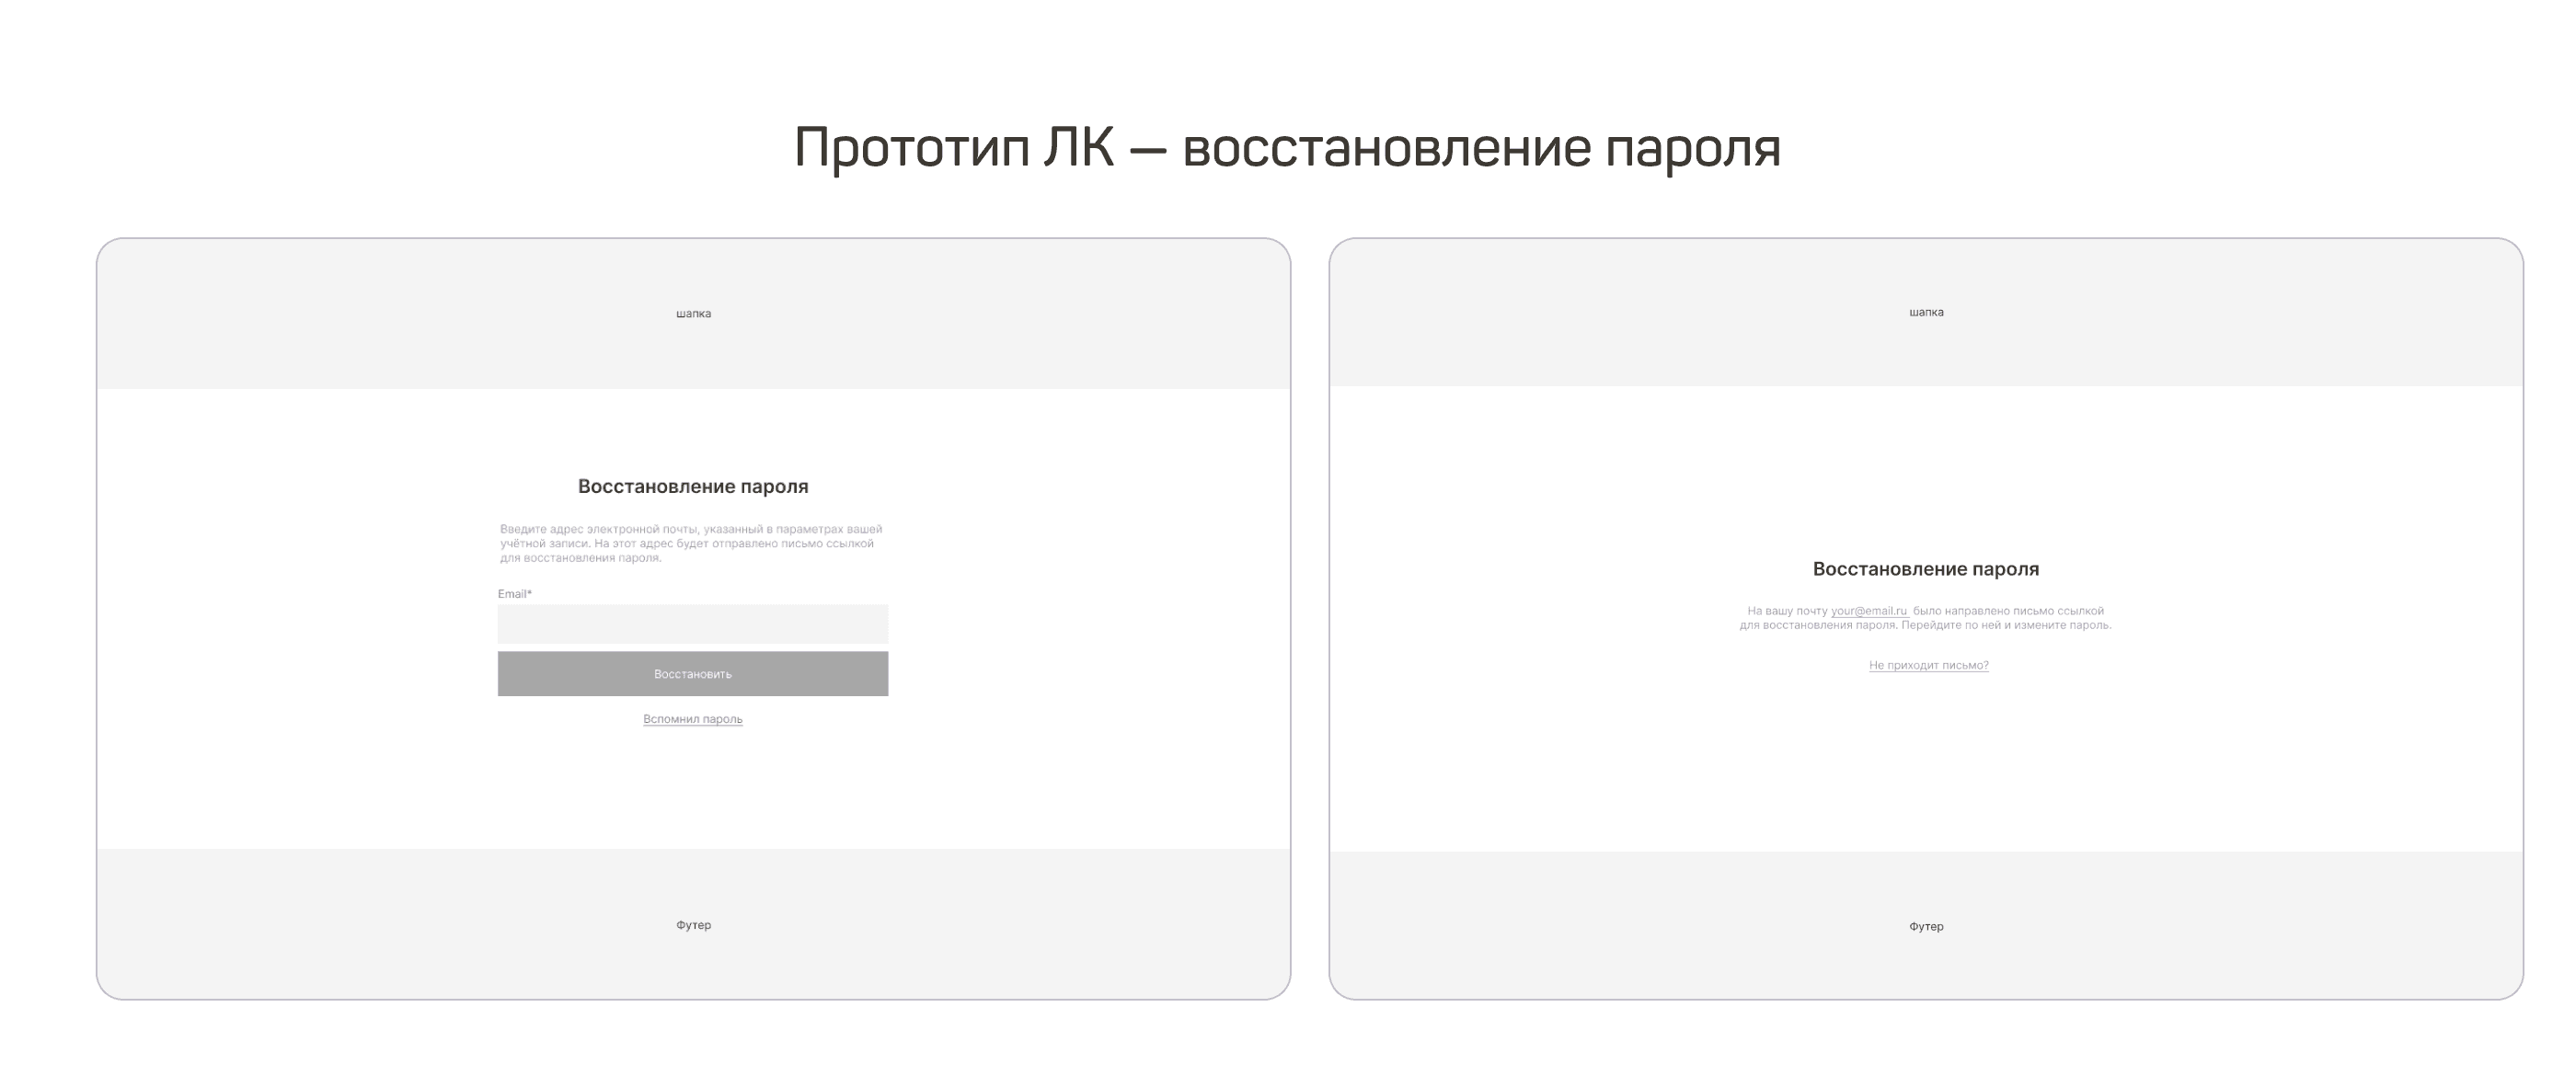Click empty white area below Вспомнил пароль
This screenshot has height=1076, width=2576.
pos(692,790)
